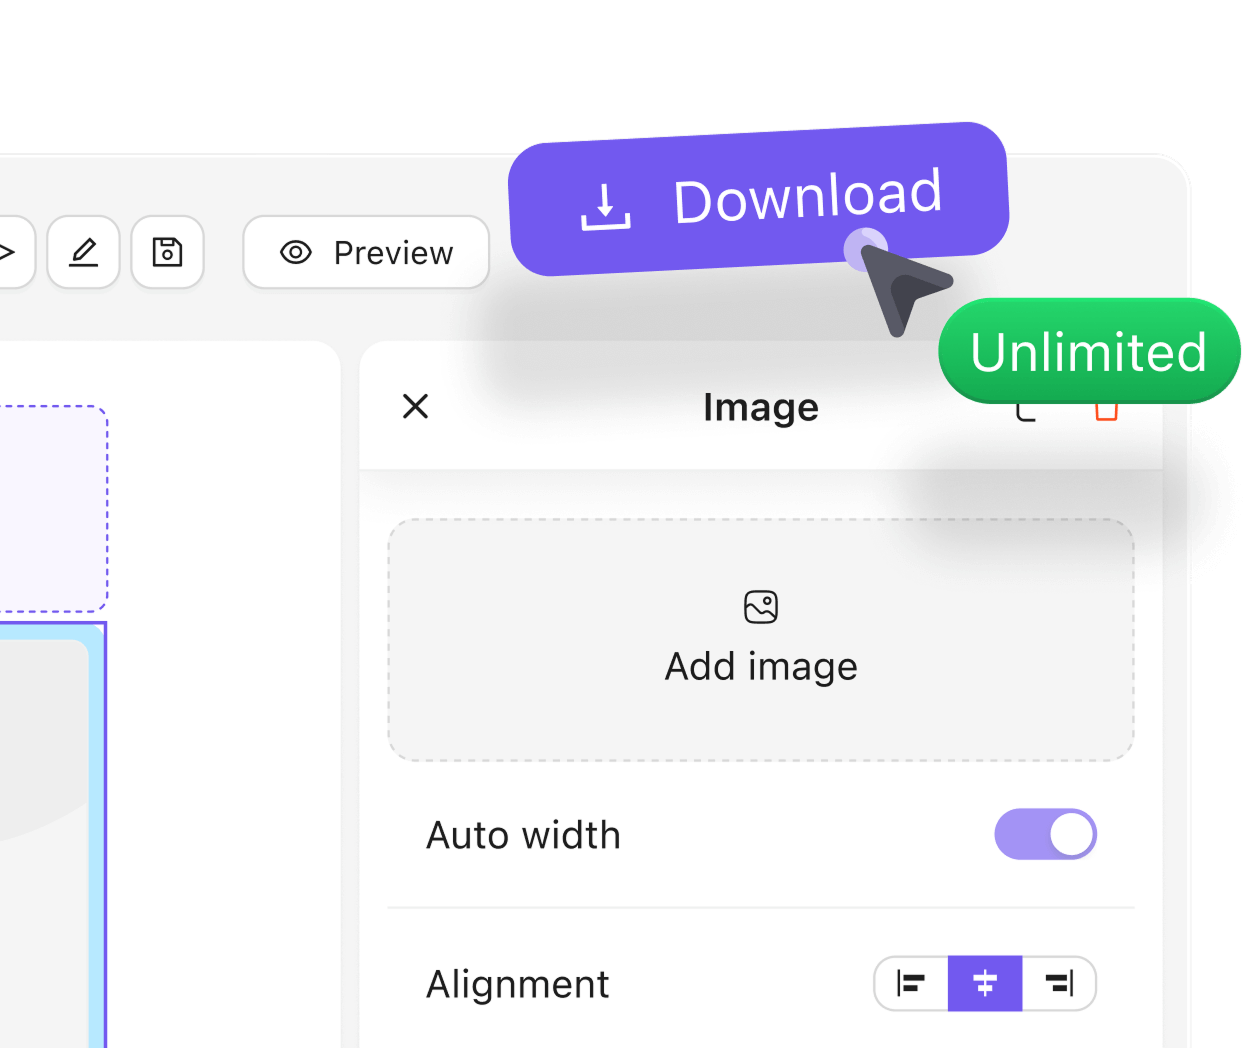Apply left alignment to the image
The image size is (1256, 1048).
point(911,984)
